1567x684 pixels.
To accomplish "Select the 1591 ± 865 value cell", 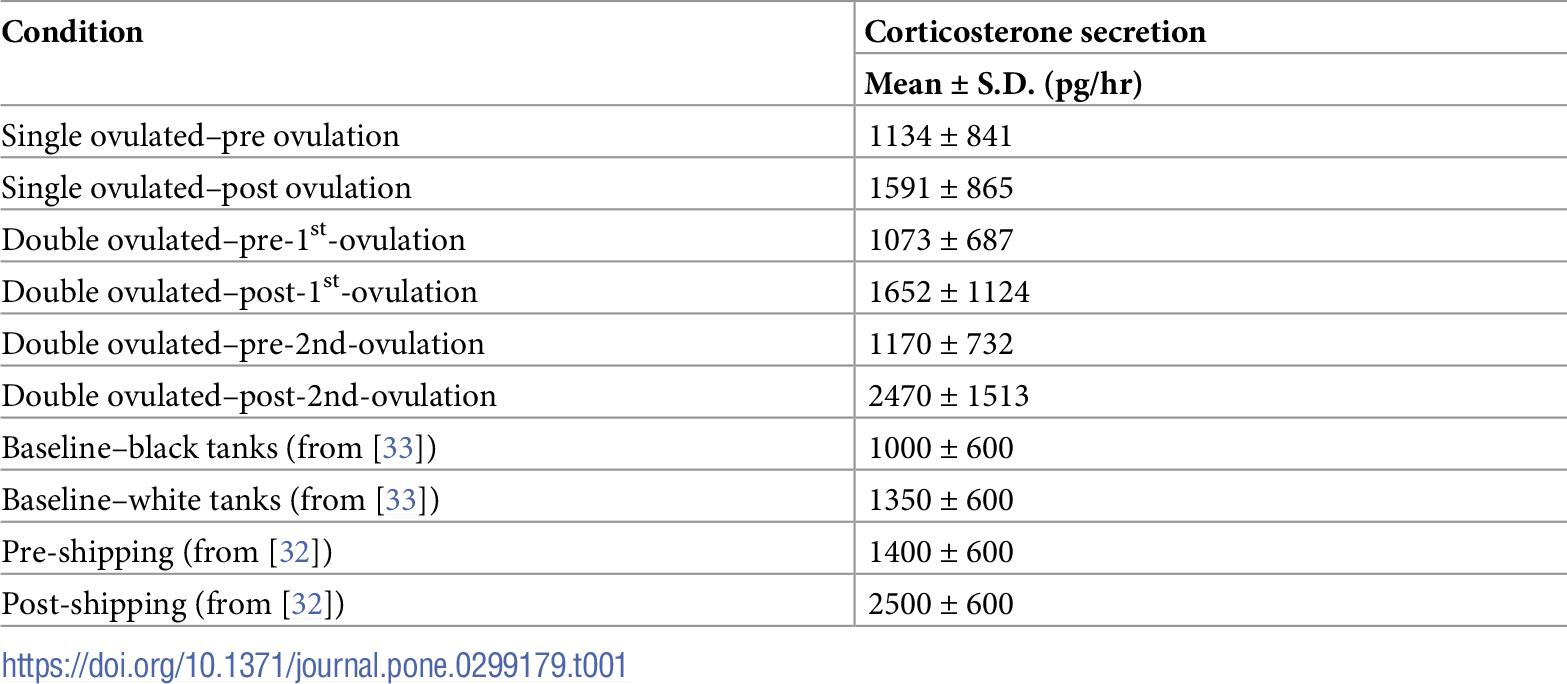I will [x=941, y=188].
